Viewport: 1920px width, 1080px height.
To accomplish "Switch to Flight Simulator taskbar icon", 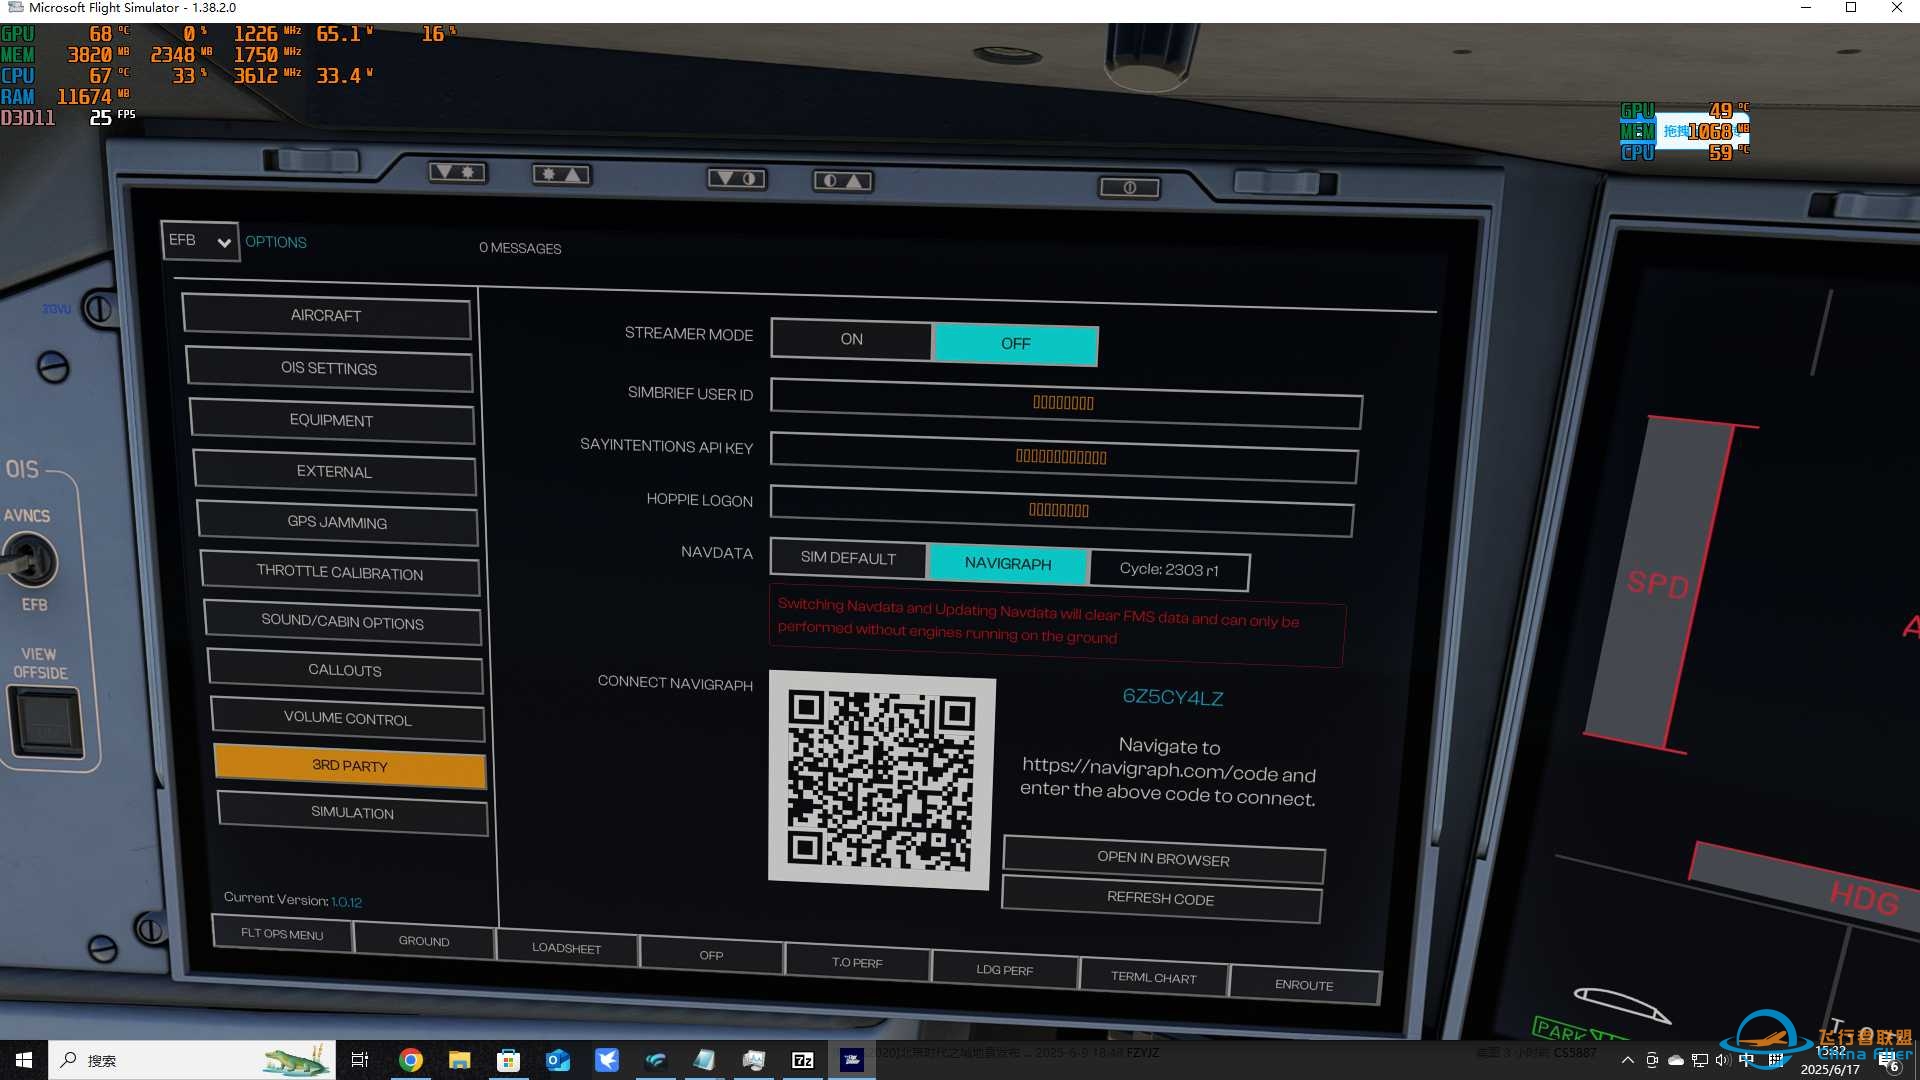I will click(x=852, y=1060).
